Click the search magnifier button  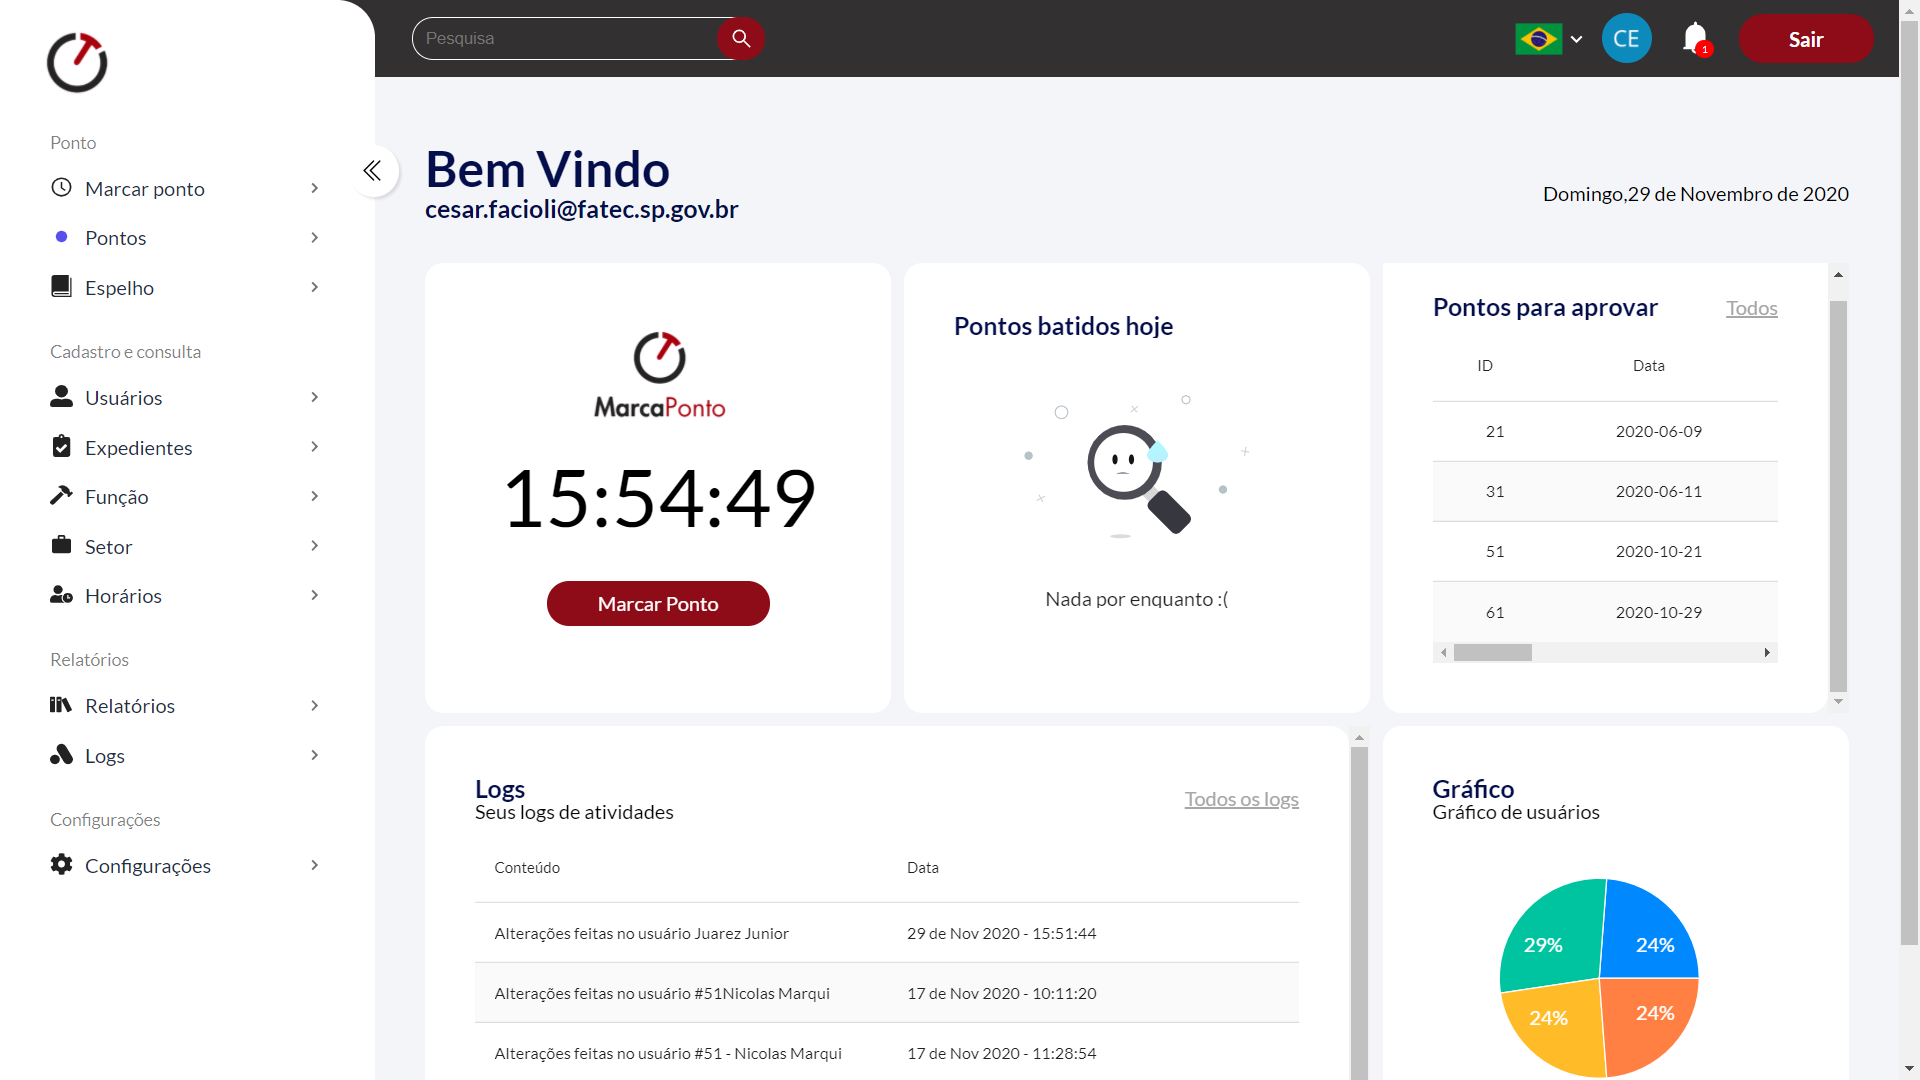pyautogui.click(x=741, y=38)
